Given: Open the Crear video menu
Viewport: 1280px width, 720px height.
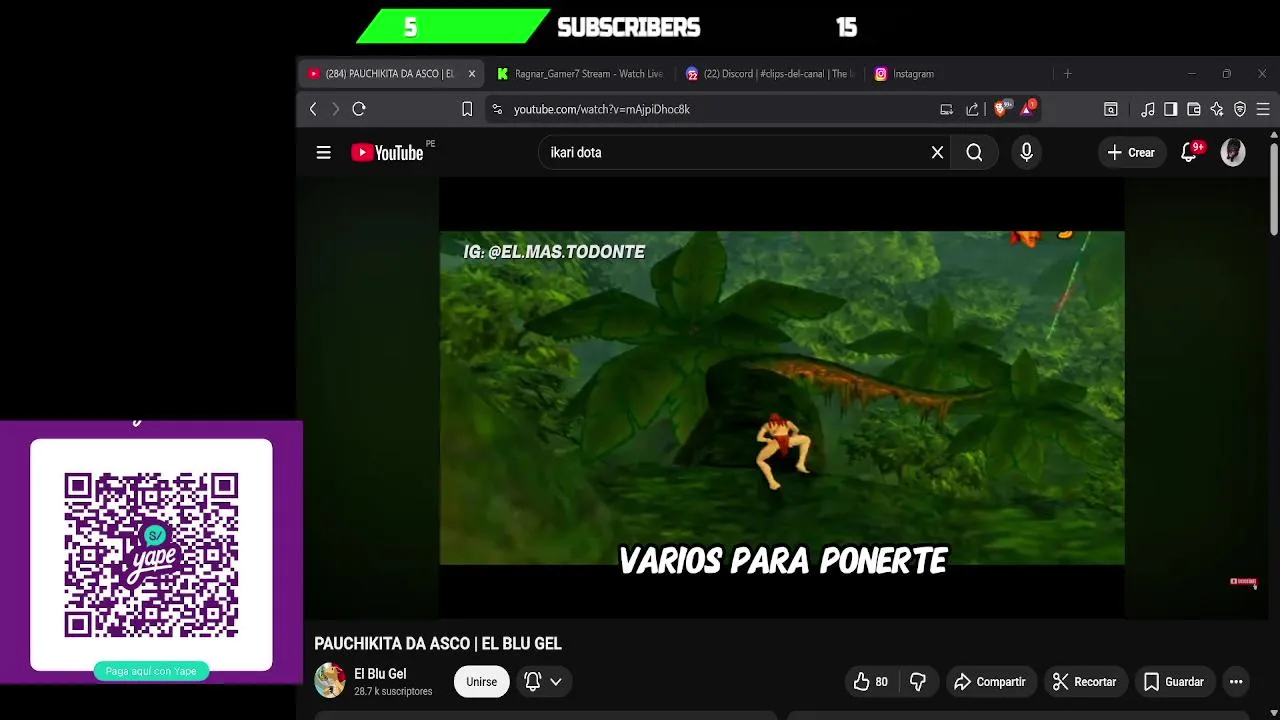Looking at the screenshot, I should tap(1131, 153).
